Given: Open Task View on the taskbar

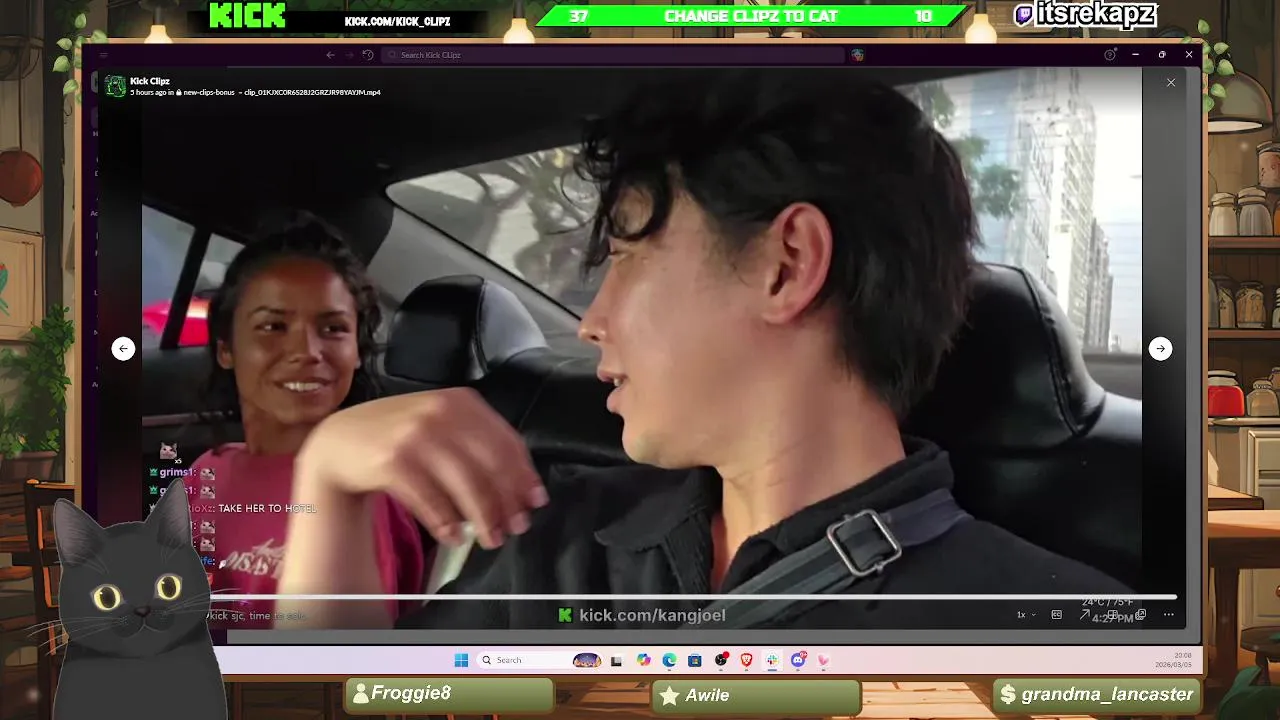Looking at the screenshot, I should (x=617, y=660).
